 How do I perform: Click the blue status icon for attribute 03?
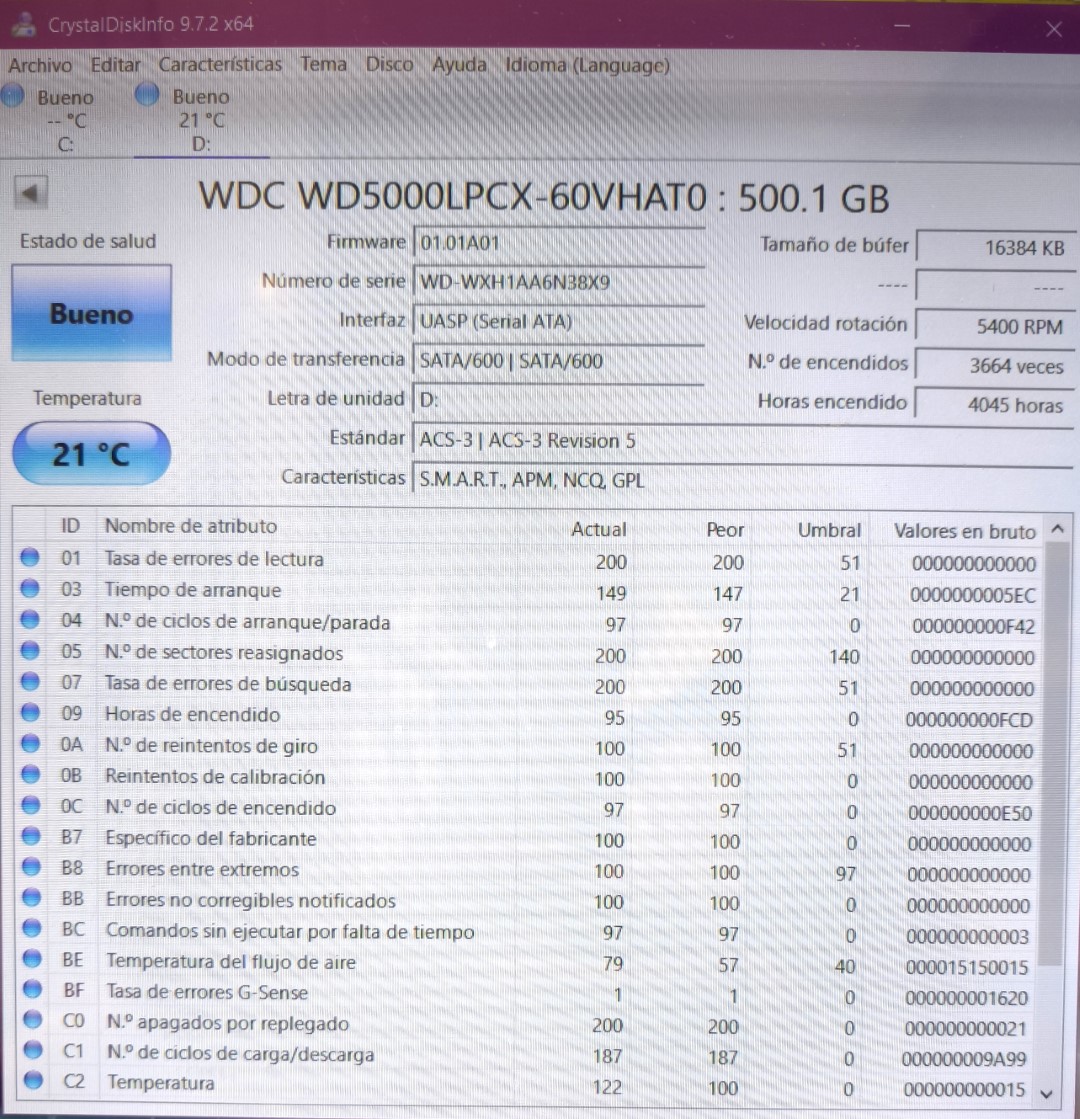(30, 588)
